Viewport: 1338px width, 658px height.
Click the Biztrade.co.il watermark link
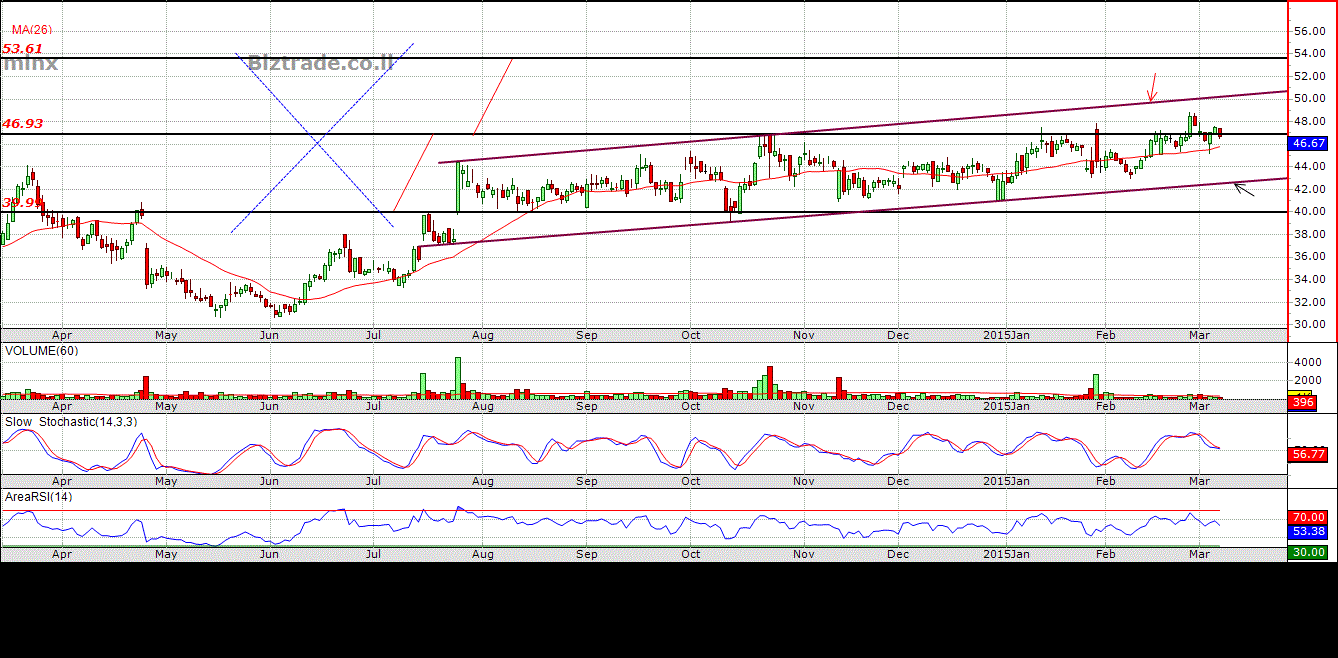click(321, 63)
